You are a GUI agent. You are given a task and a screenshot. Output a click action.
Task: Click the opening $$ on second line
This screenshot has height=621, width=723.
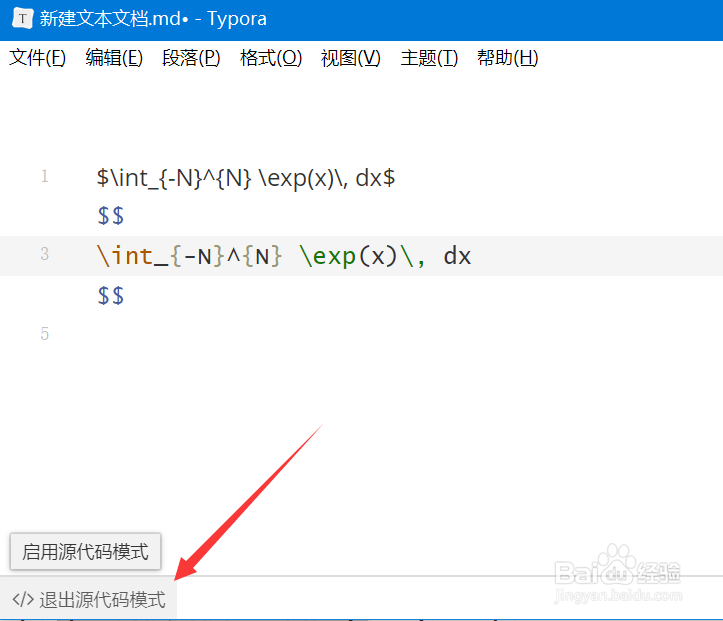111,216
